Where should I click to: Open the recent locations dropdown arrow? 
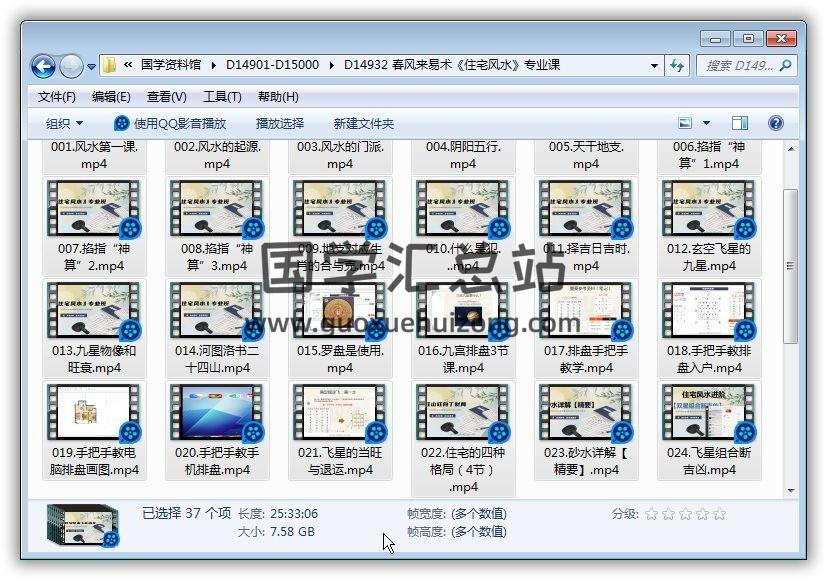point(91,67)
